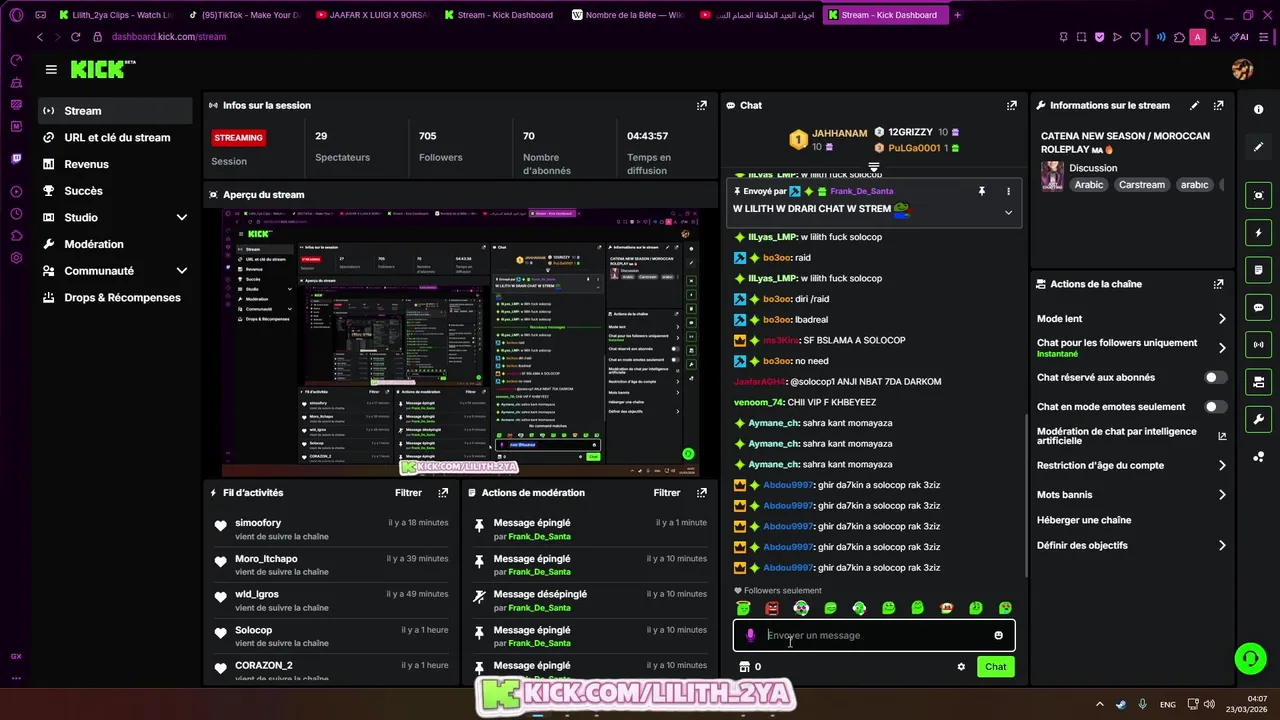Click Héberger une chaîne
Screen dimensions: 1280x720
pyautogui.click(x=1084, y=520)
